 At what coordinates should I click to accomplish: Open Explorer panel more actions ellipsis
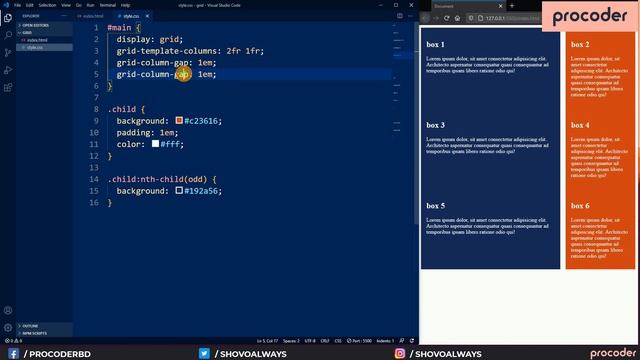point(64,16)
